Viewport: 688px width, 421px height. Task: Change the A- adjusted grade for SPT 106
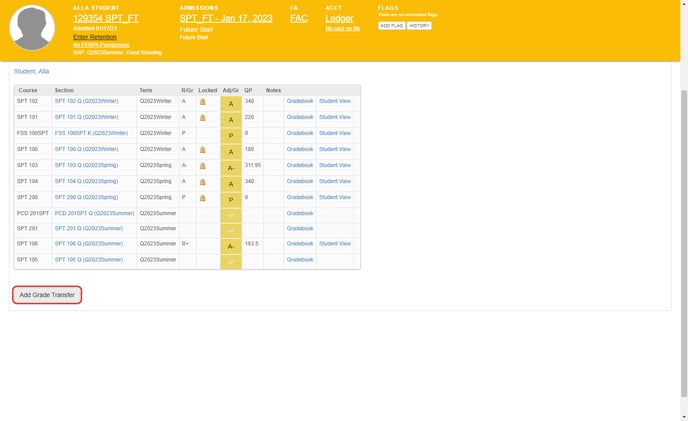click(231, 246)
